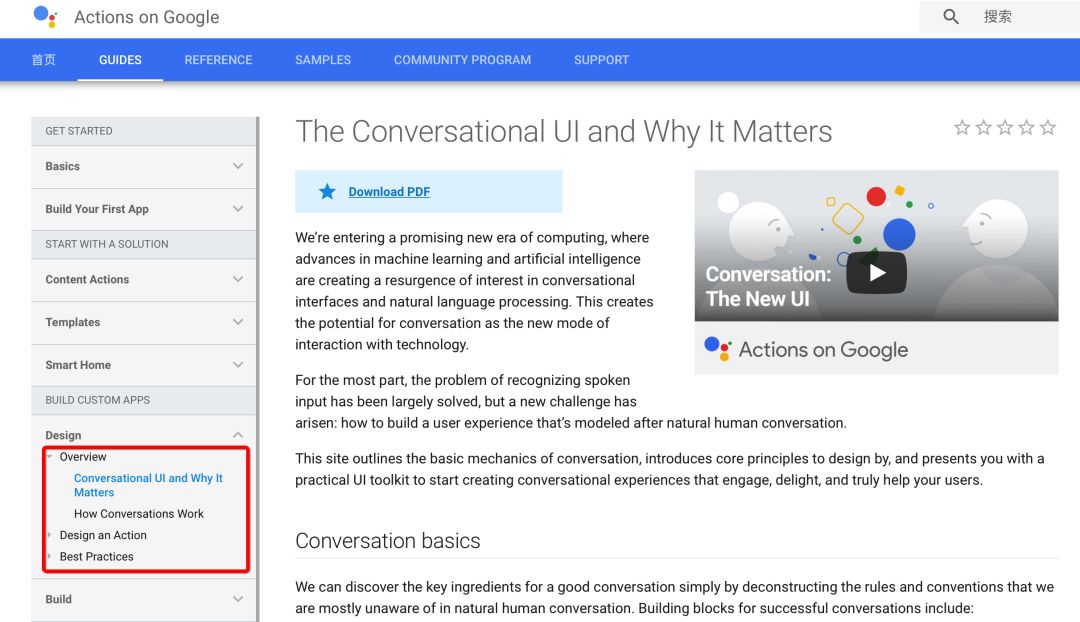Click the Conversation basics heading
The height and width of the screenshot is (622, 1080).
pos(388,541)
